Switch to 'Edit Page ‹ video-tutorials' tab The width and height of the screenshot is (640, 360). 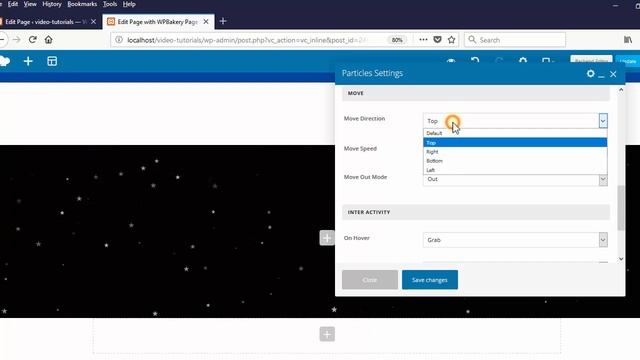pos(45,22)
